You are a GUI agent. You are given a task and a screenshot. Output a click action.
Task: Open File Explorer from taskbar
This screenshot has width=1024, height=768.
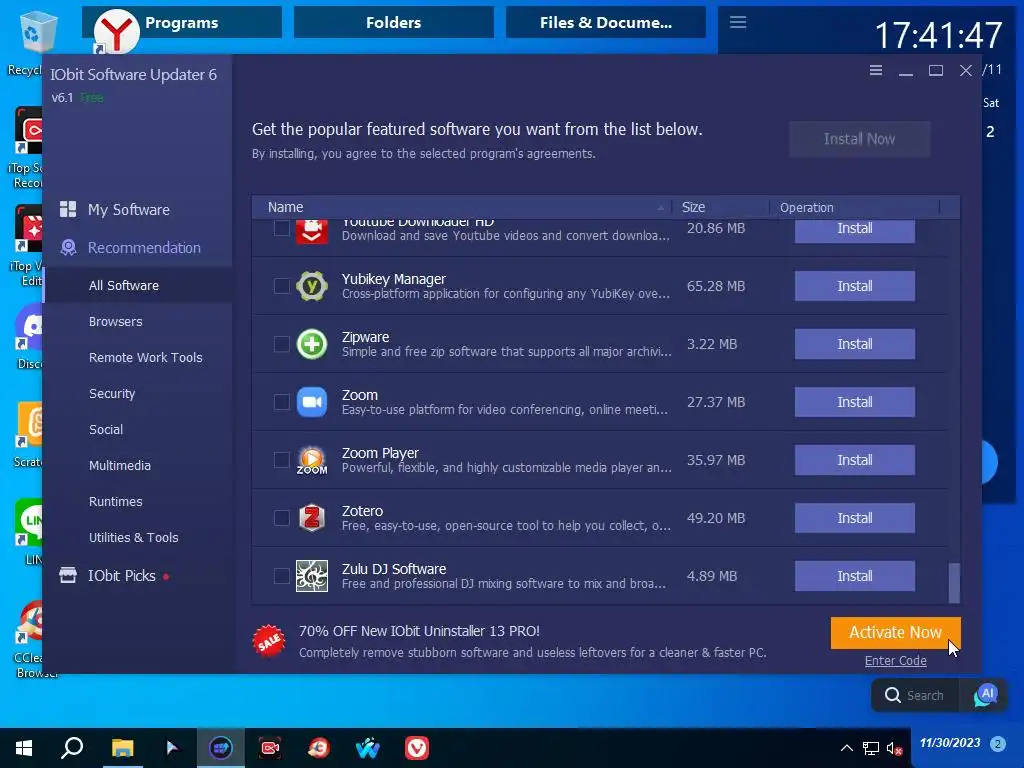coord(122,748)
